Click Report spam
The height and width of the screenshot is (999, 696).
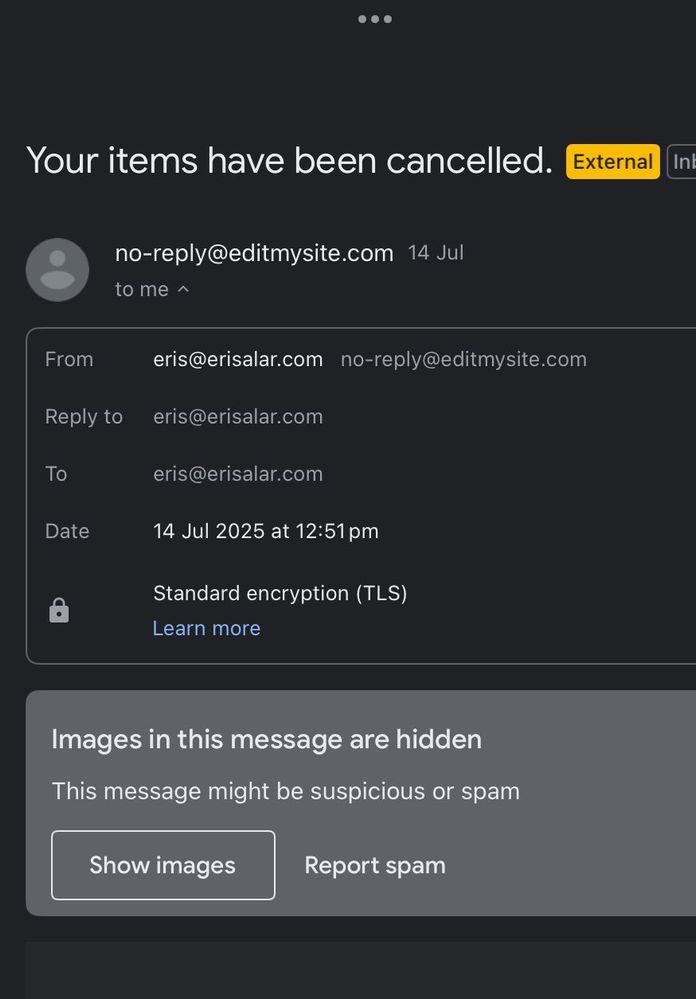tap(375, 865)
